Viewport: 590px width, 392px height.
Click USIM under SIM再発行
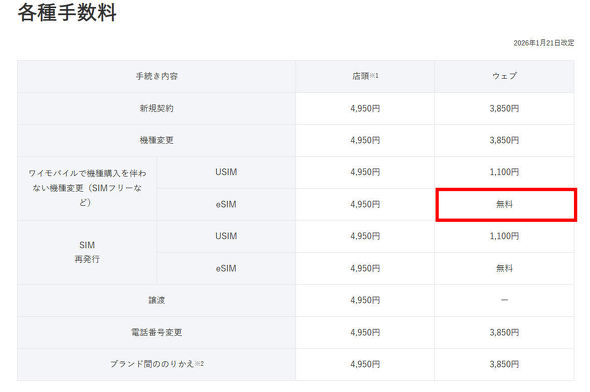(x=226, y=236)
